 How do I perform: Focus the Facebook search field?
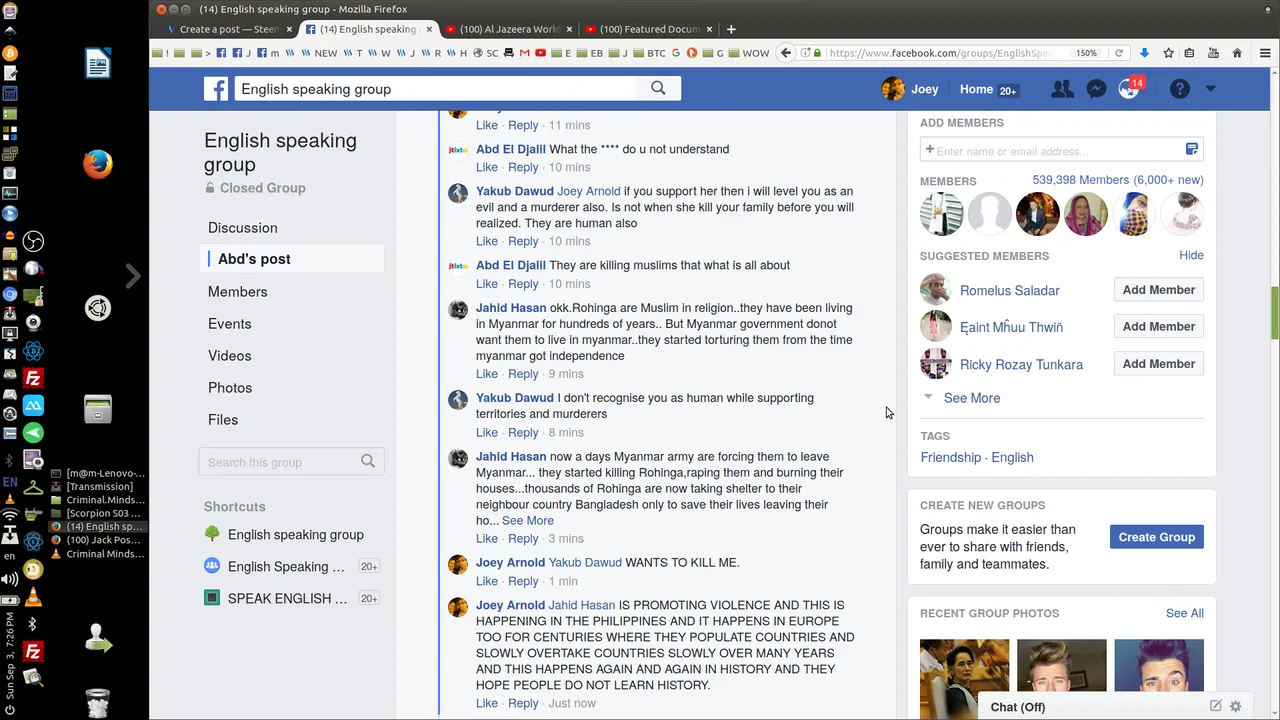[436, 89]
